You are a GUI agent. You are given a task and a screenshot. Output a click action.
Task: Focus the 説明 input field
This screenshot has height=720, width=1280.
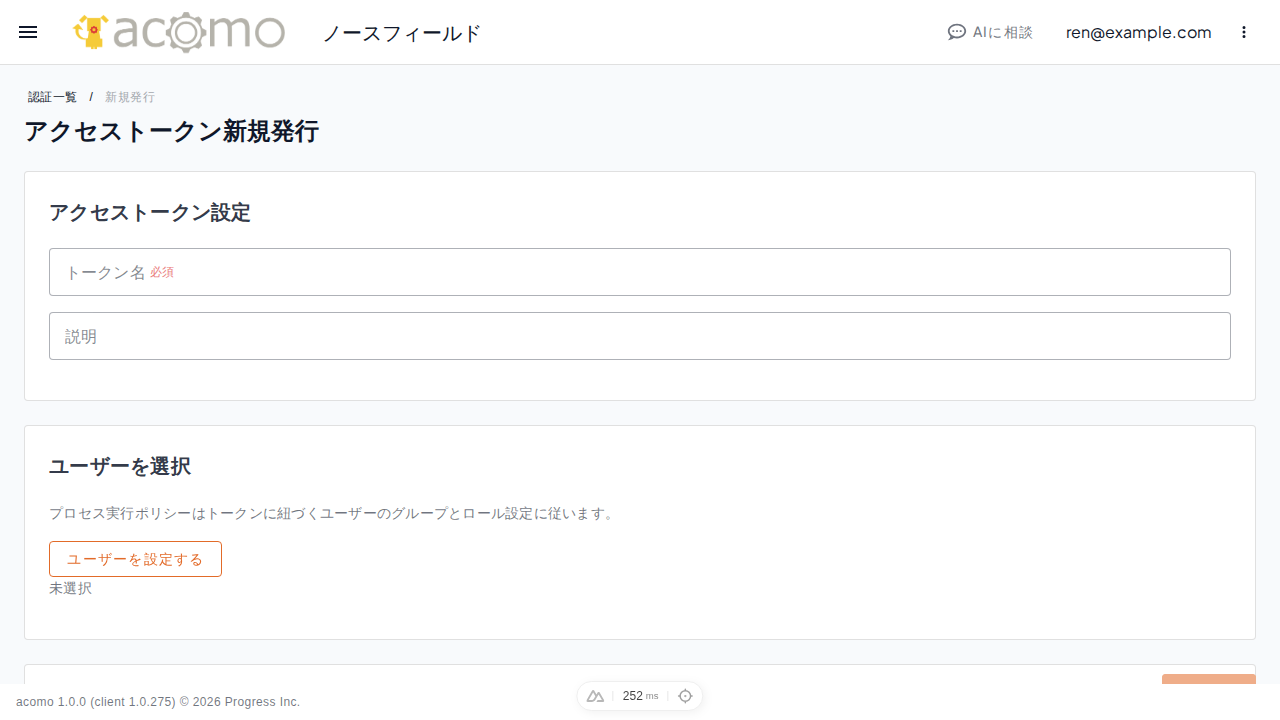640,336
